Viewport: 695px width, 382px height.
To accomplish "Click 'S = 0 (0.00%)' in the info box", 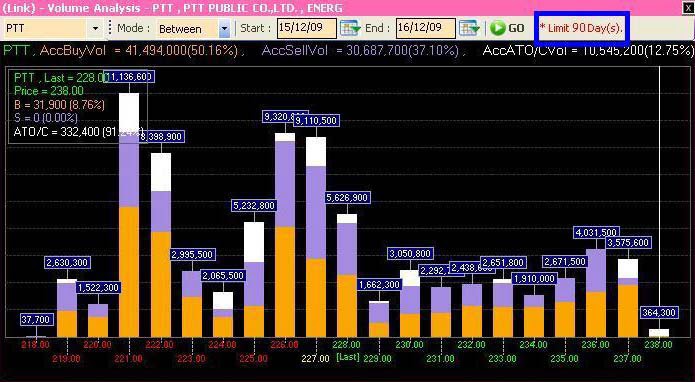I will [46, 118].
